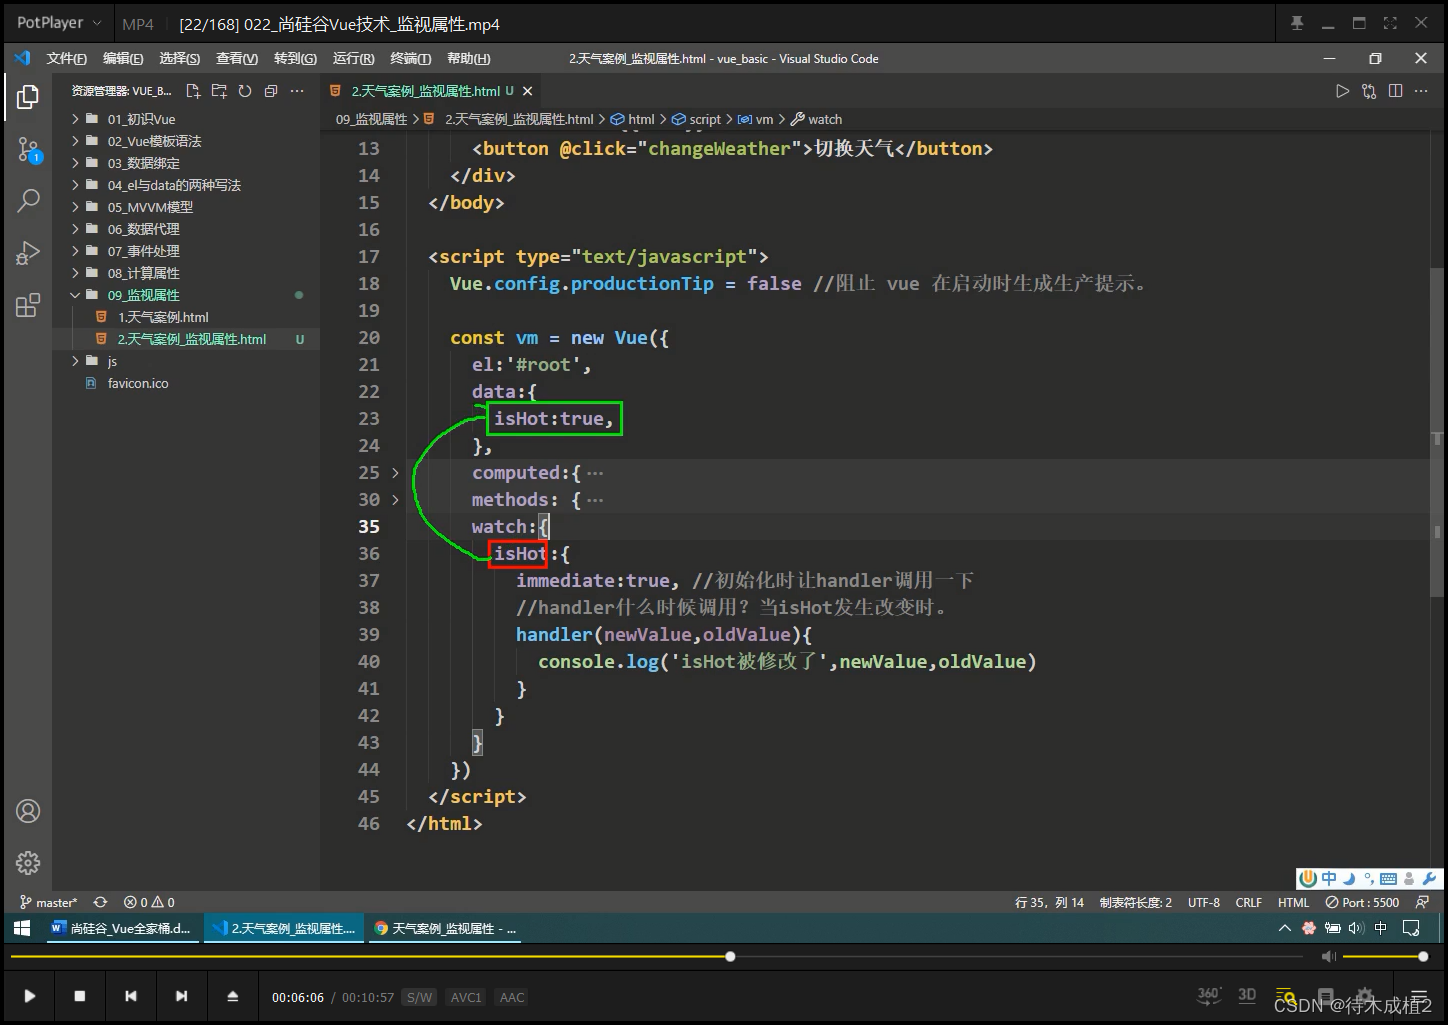
Task: Toggle 3D video mode in PotPlayer
Action: click(1247, 995)
